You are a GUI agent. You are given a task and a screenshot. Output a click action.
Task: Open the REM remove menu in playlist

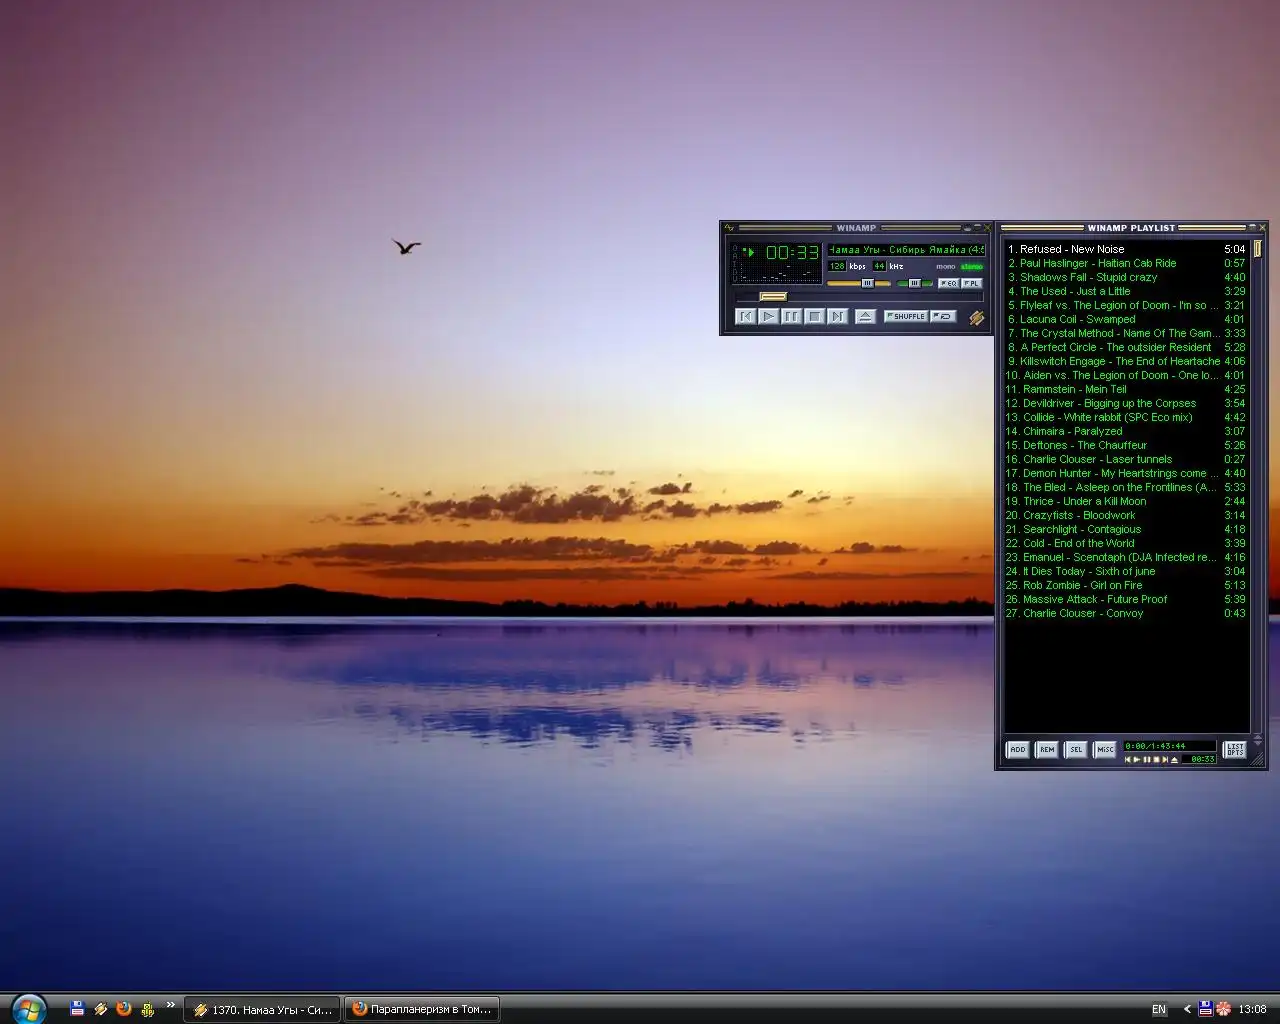(x=1046, y=749)
